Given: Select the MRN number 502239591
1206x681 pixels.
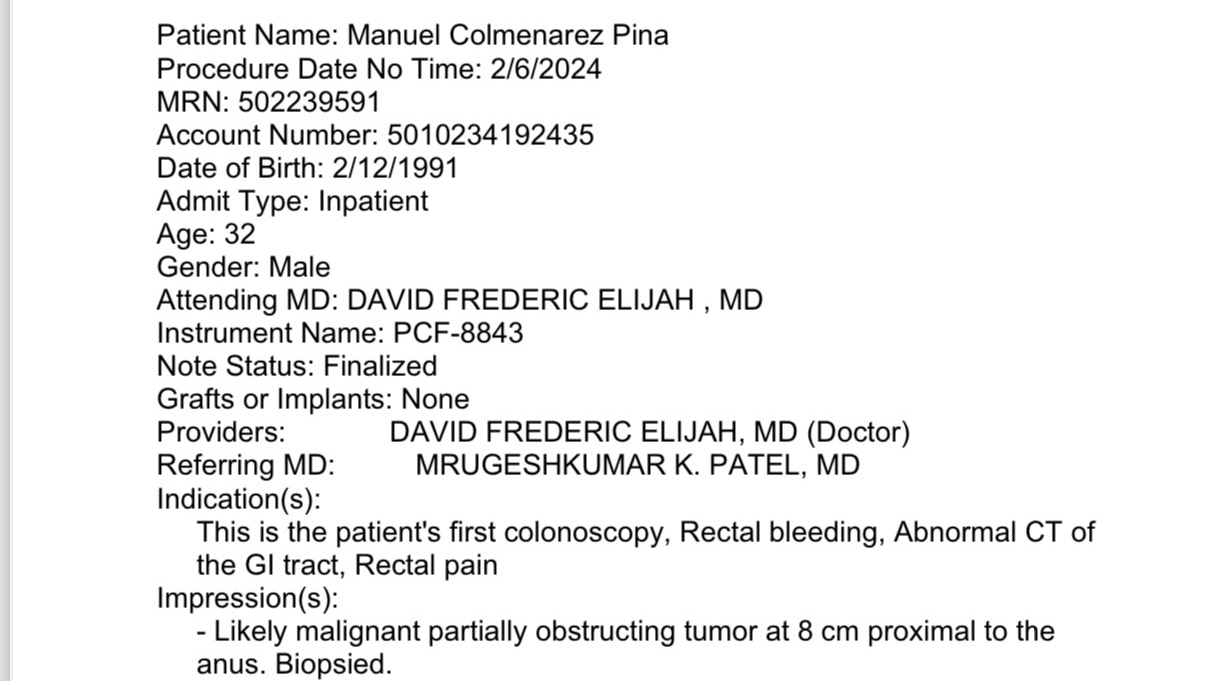Looking at the screenshot, I should (x=309, y=102).
